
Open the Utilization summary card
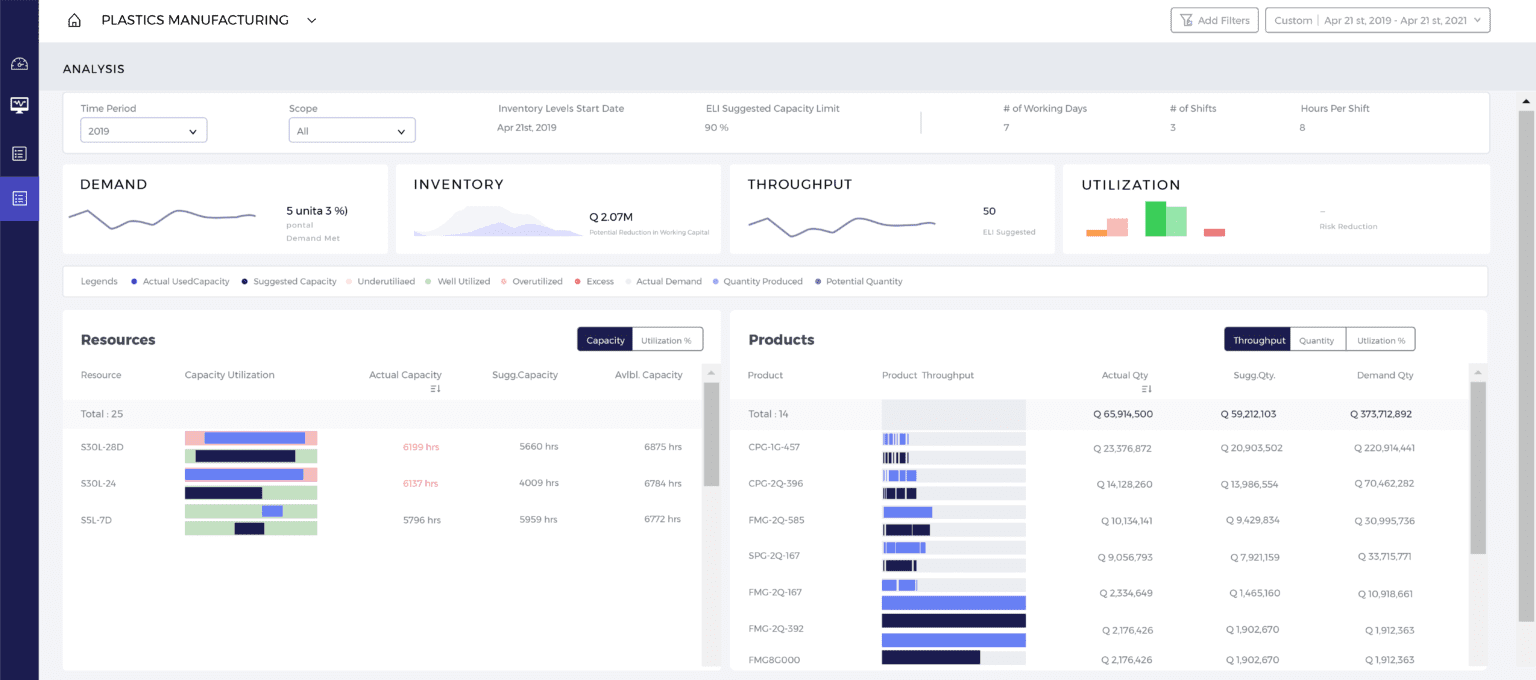click(x=1276, y=209)
